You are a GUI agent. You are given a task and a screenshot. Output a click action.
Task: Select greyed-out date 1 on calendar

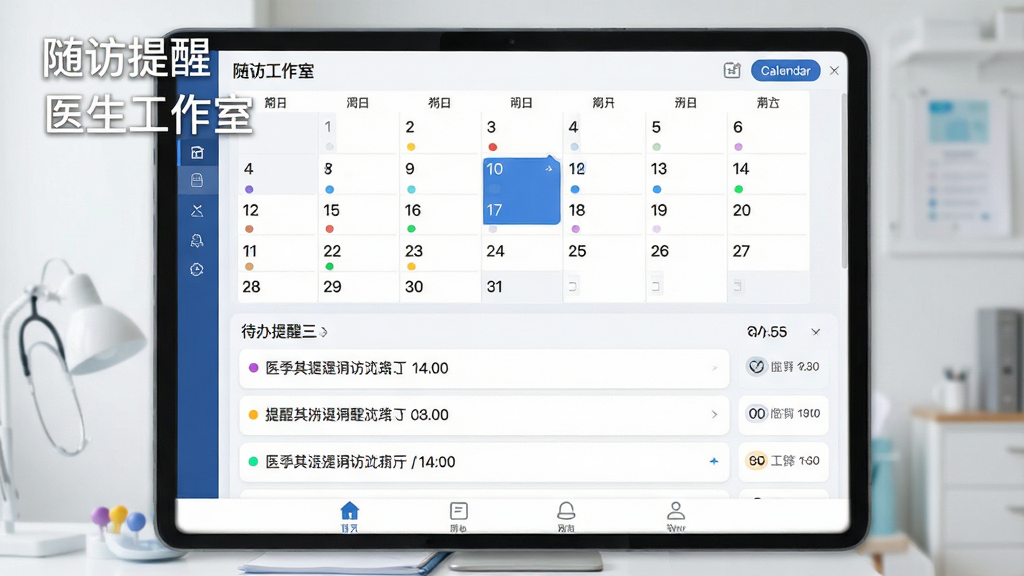pyautogui.click(x=358, y=133)
